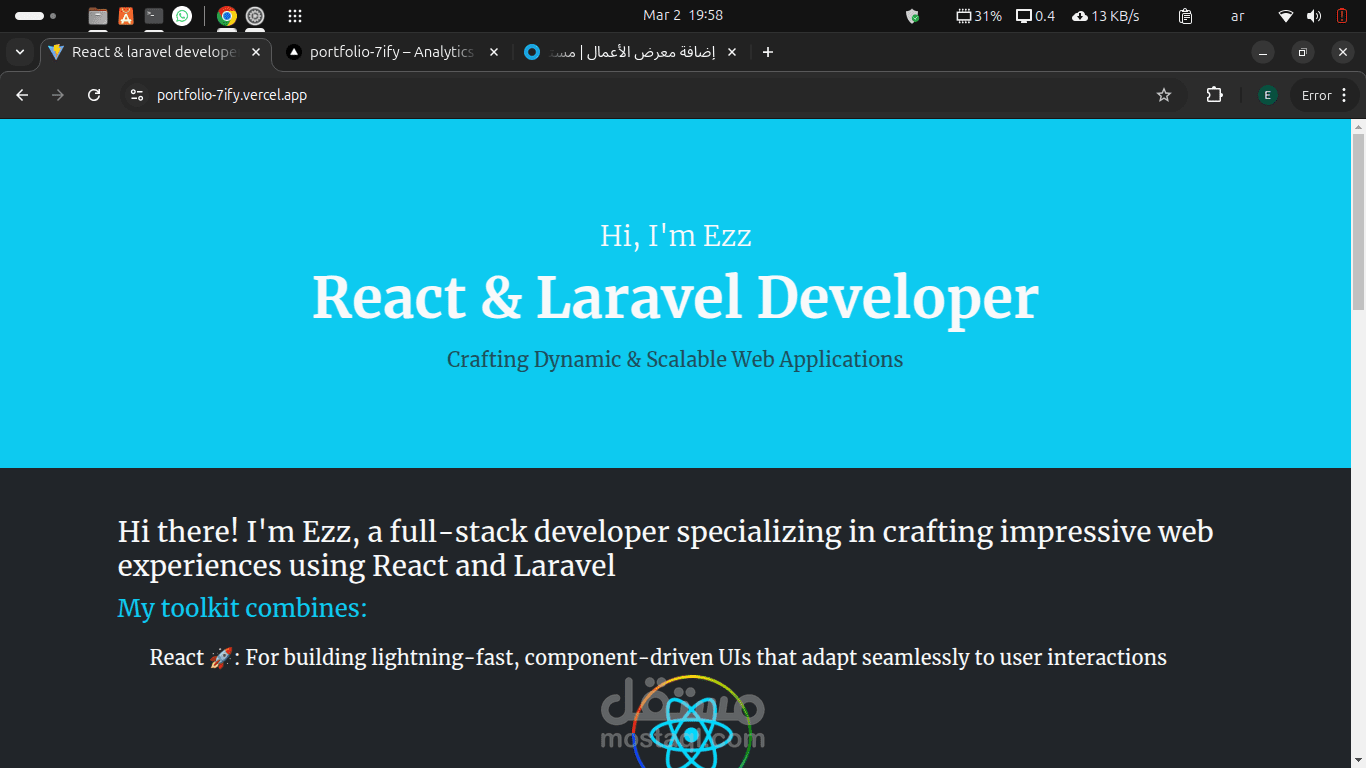
Task: Open the Extensions puzzle icon
Action: 1214,95
